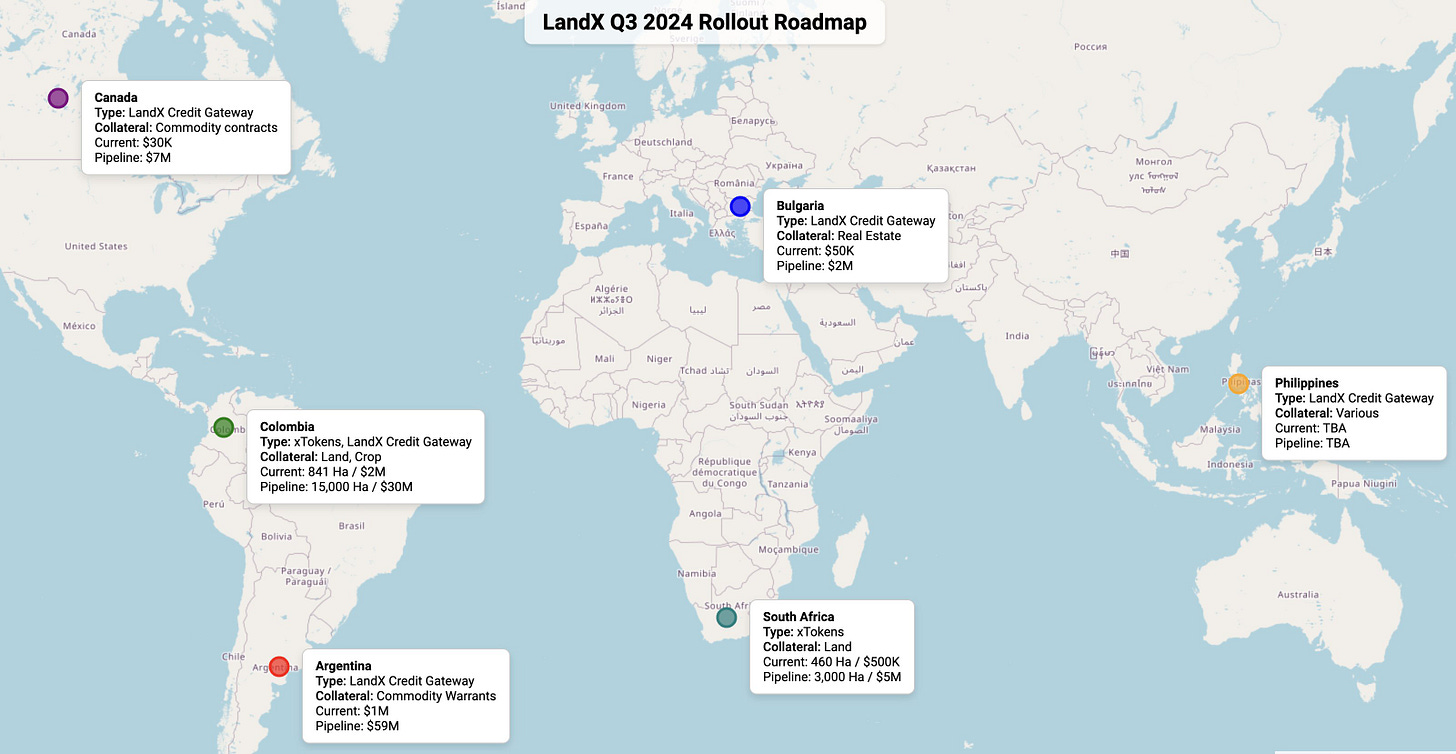Click the México map label

[x=79, y=326]
